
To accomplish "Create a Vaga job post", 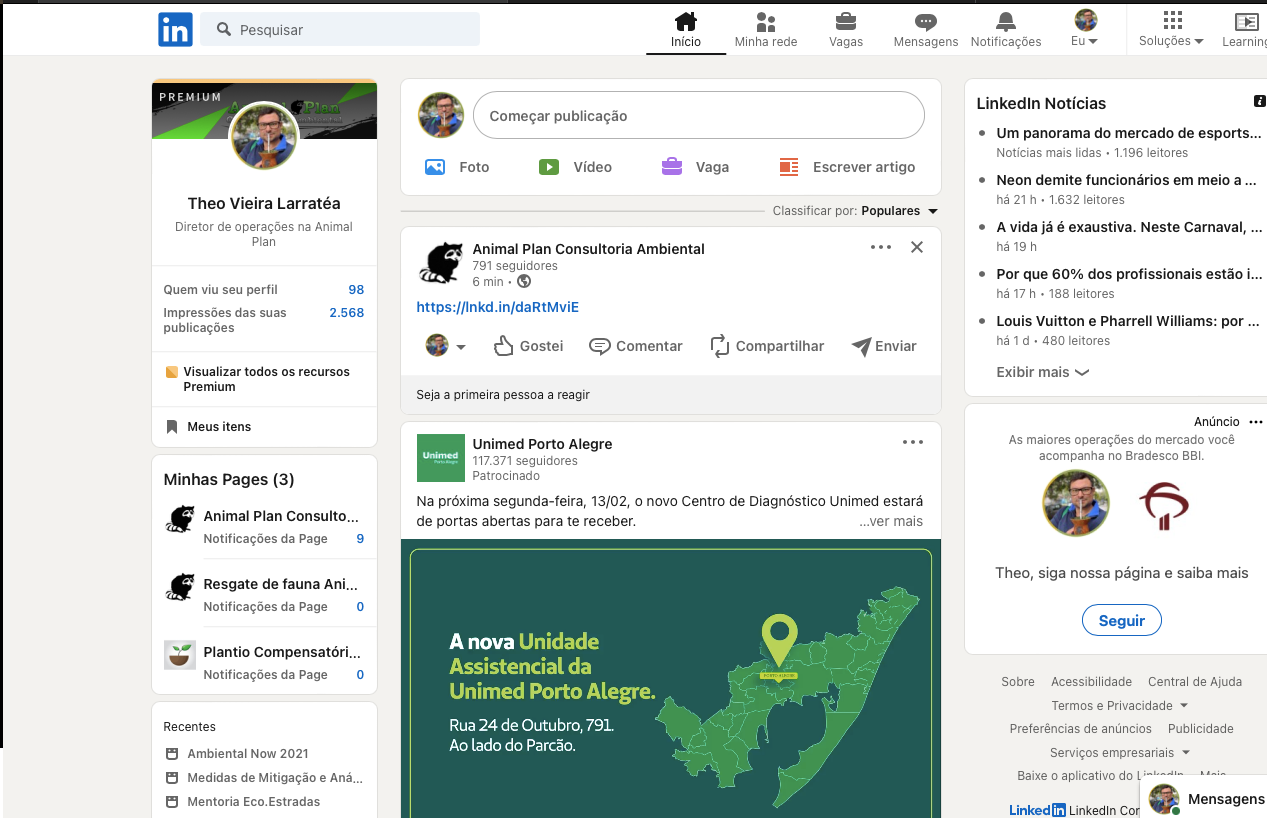I will tap(695, 167).
